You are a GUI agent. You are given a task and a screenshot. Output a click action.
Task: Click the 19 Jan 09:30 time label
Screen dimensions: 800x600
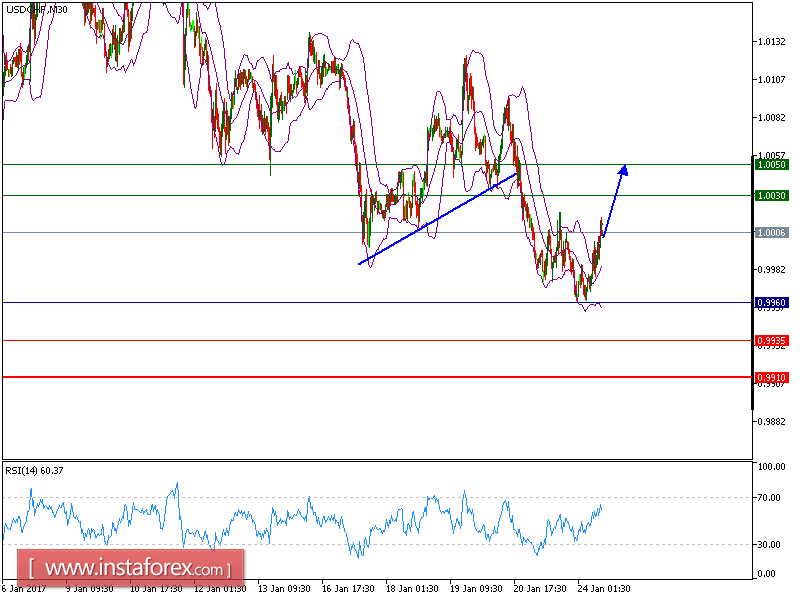tap(477, 589)
